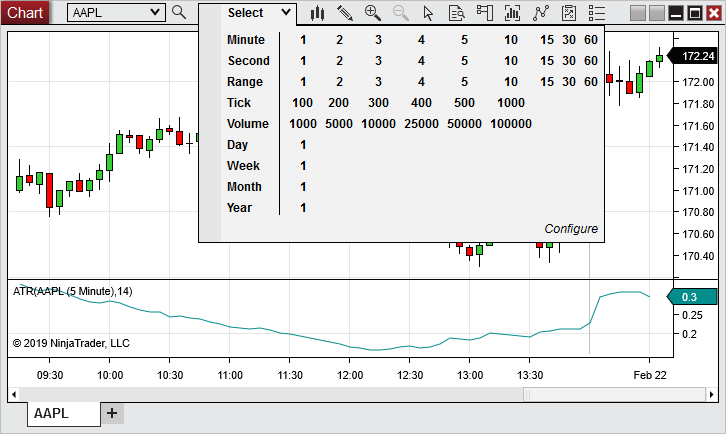This screenshot has width=726, height=434.
Task: Open the properties list icon
Action: (597, 13)
